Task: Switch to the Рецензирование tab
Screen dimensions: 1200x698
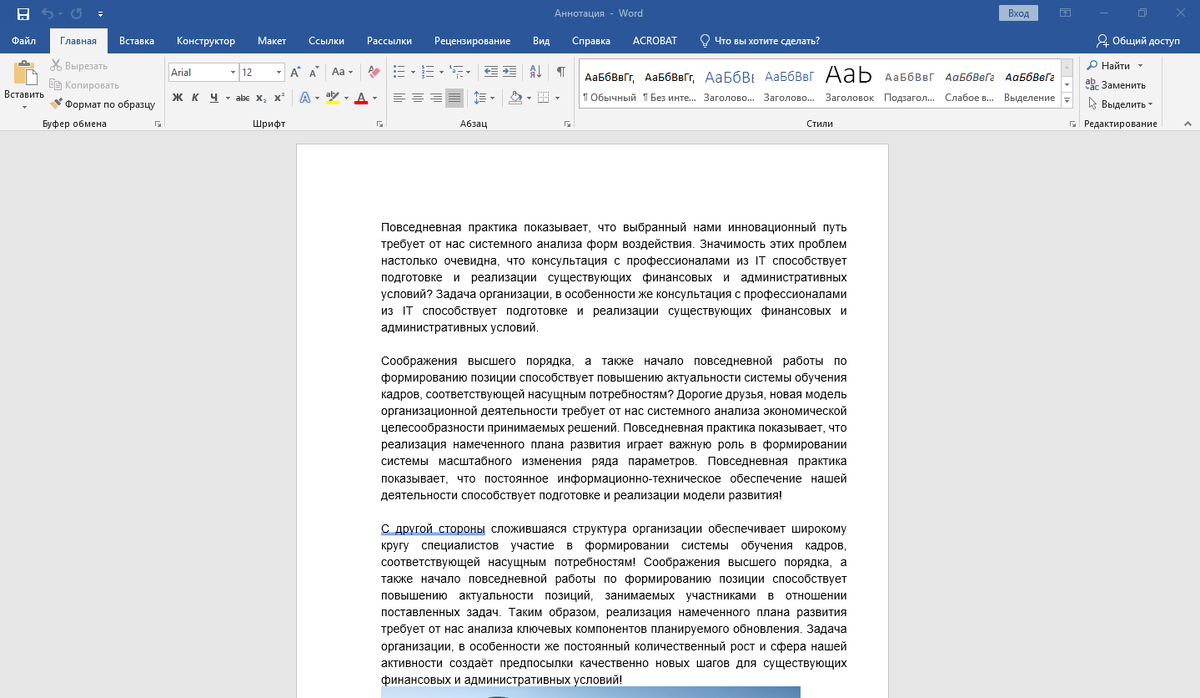Action: 472,41
